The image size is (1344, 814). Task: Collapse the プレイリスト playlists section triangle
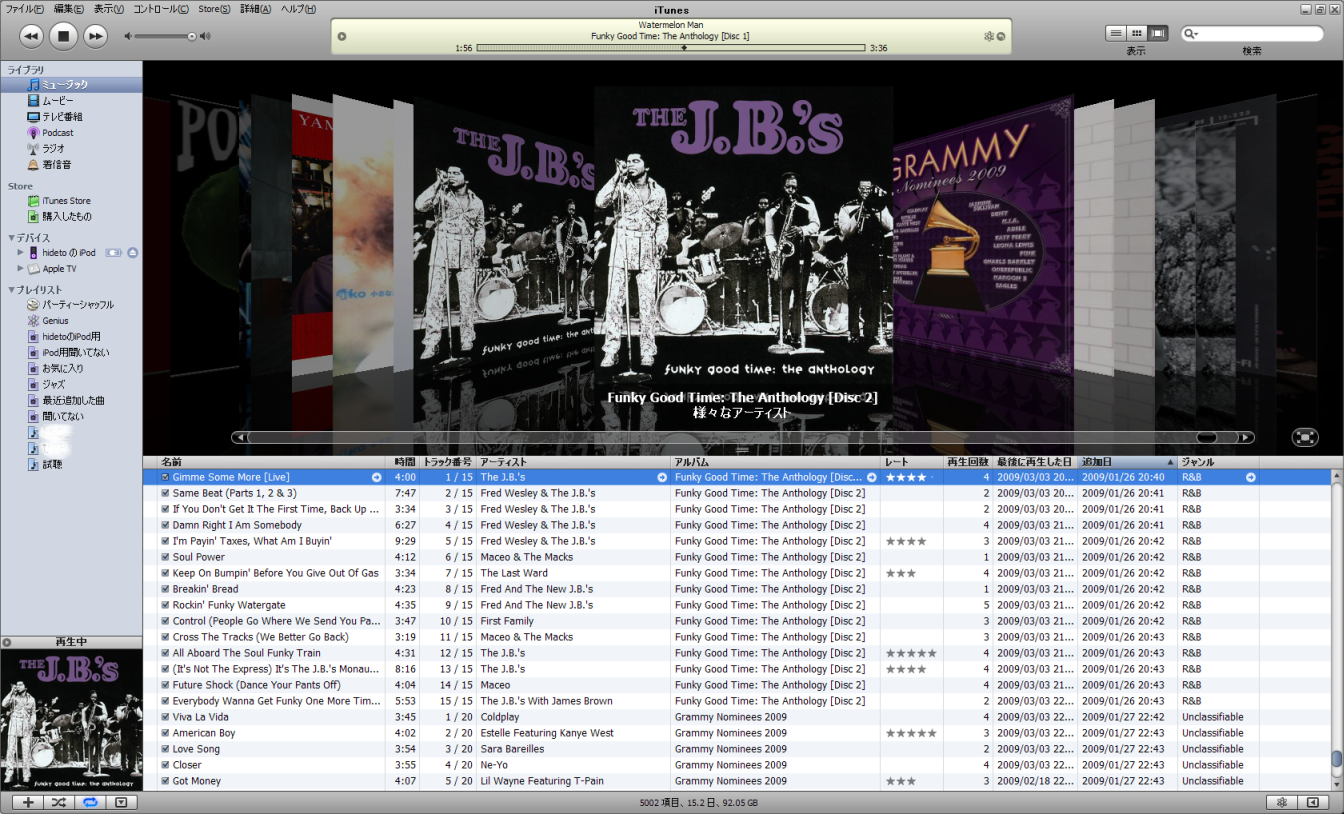pyautogui.click(x=11, y=290)
